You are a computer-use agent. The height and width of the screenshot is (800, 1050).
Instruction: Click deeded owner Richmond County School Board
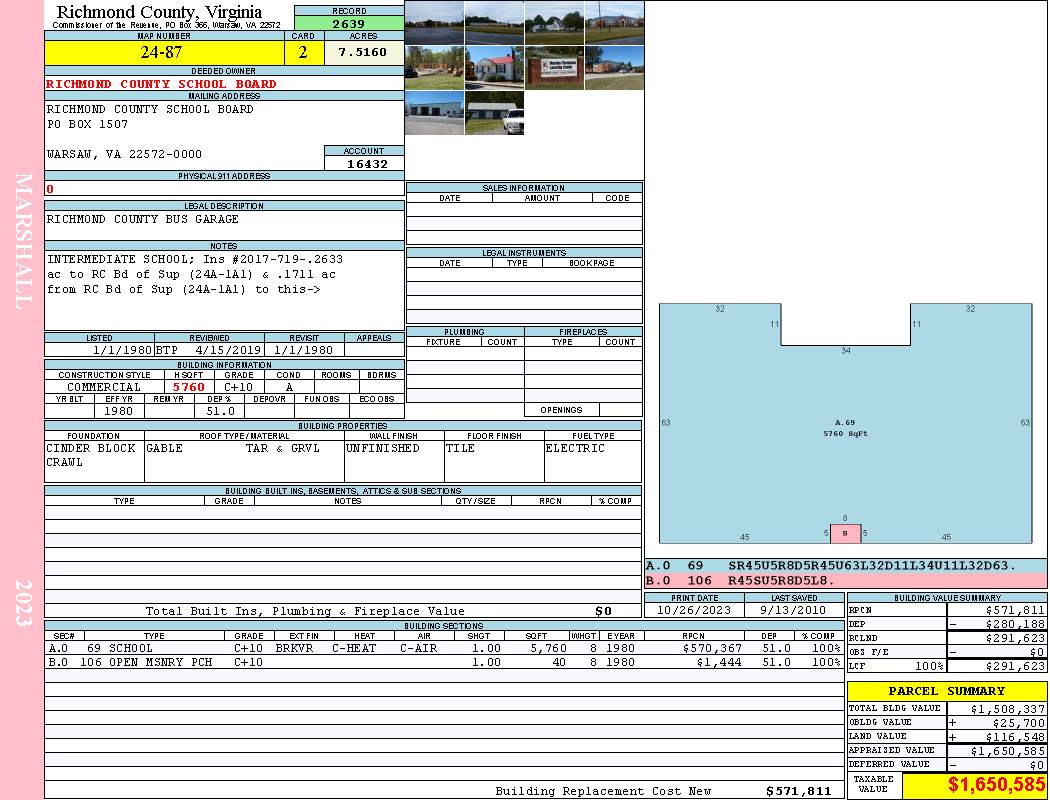pos(162,84)
